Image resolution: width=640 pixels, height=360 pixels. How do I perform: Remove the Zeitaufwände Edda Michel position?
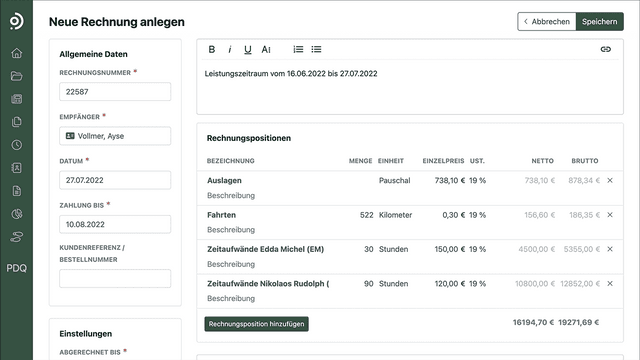(x=610, y=249)
